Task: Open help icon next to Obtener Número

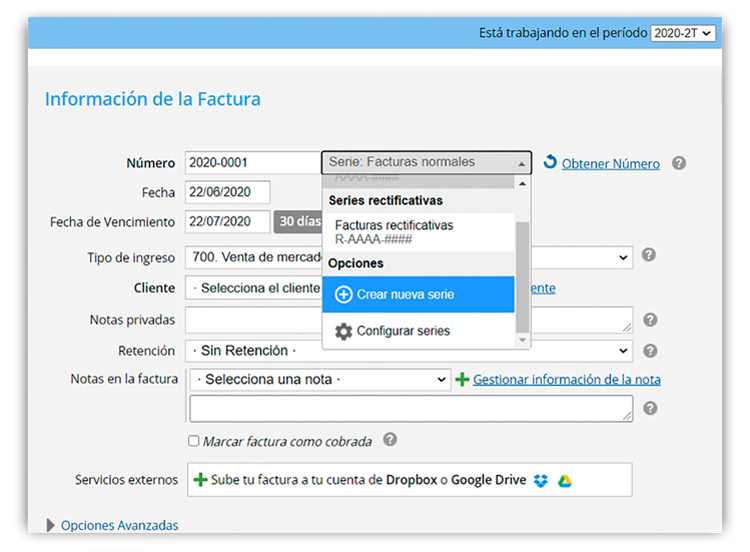Action: 679,163
